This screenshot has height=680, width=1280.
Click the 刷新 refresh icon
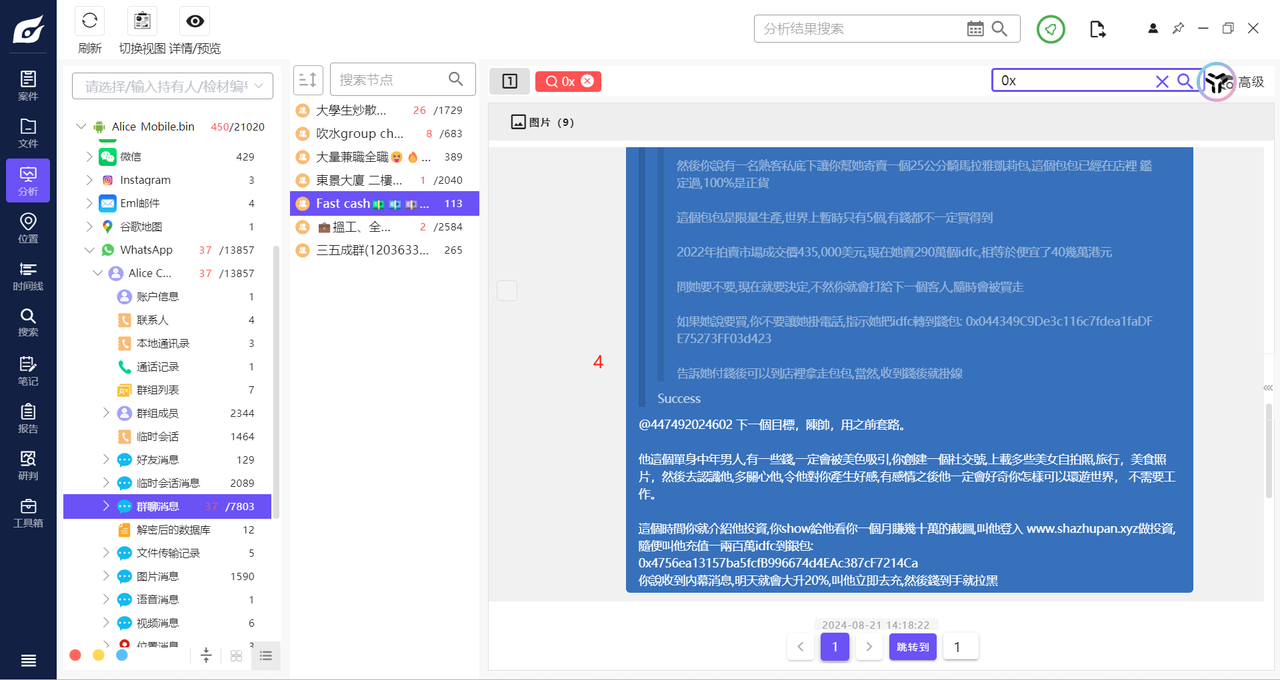coord(90,20)
